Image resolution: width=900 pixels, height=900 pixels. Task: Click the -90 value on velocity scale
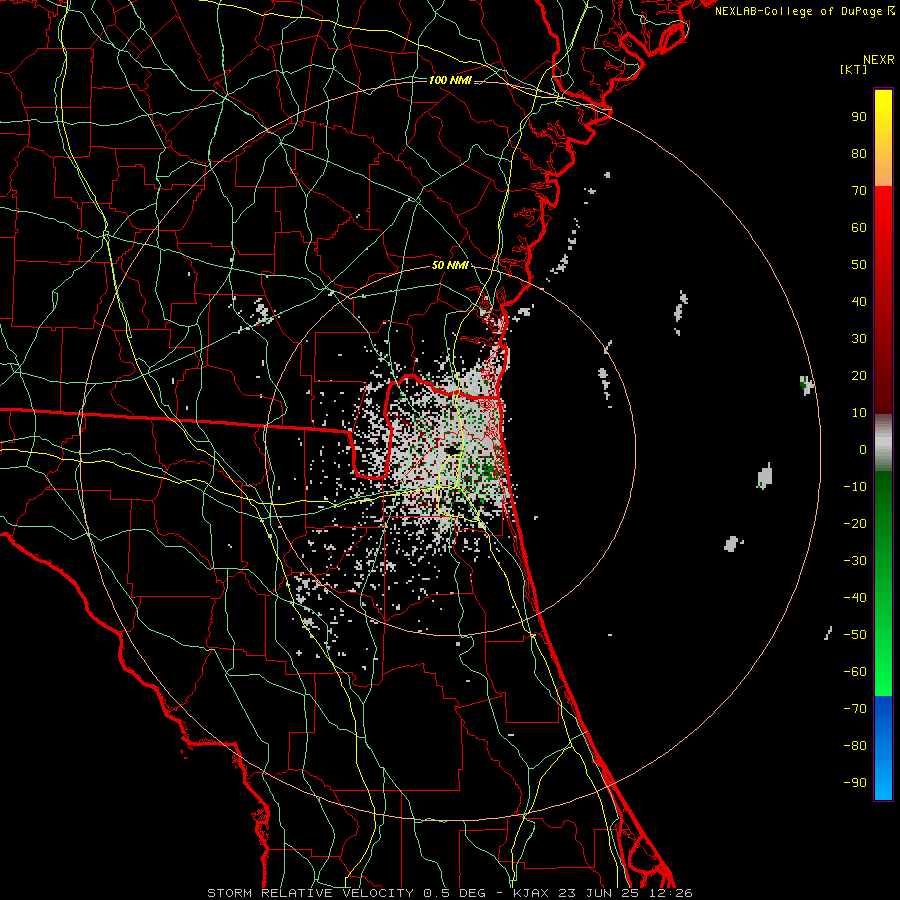point(855,783)
